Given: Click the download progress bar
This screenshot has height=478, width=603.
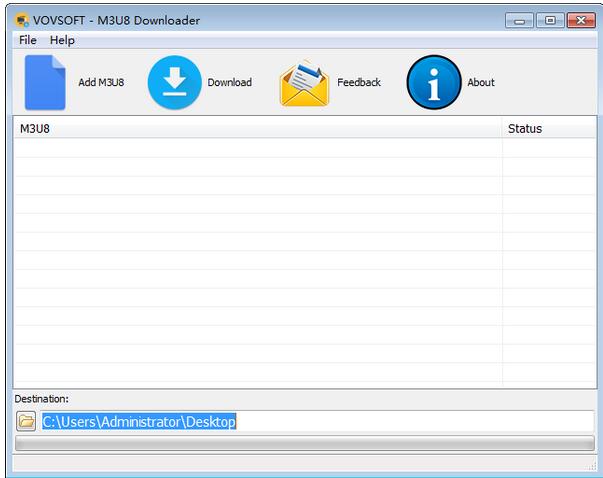Looking at the screenshot, I should pyautogui.click(x=305, y=443).
